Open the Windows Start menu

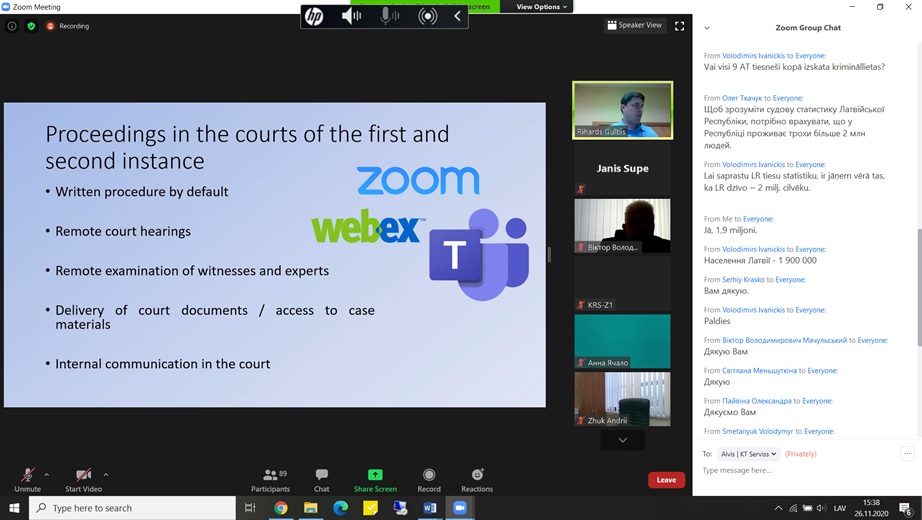click(14, 508)
